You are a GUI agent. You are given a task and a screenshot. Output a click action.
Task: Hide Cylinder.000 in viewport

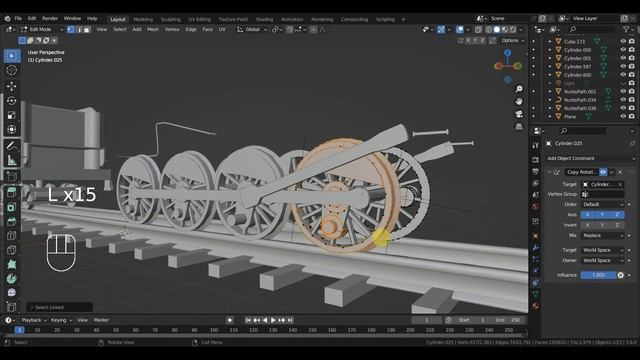[x=623, y=50]
